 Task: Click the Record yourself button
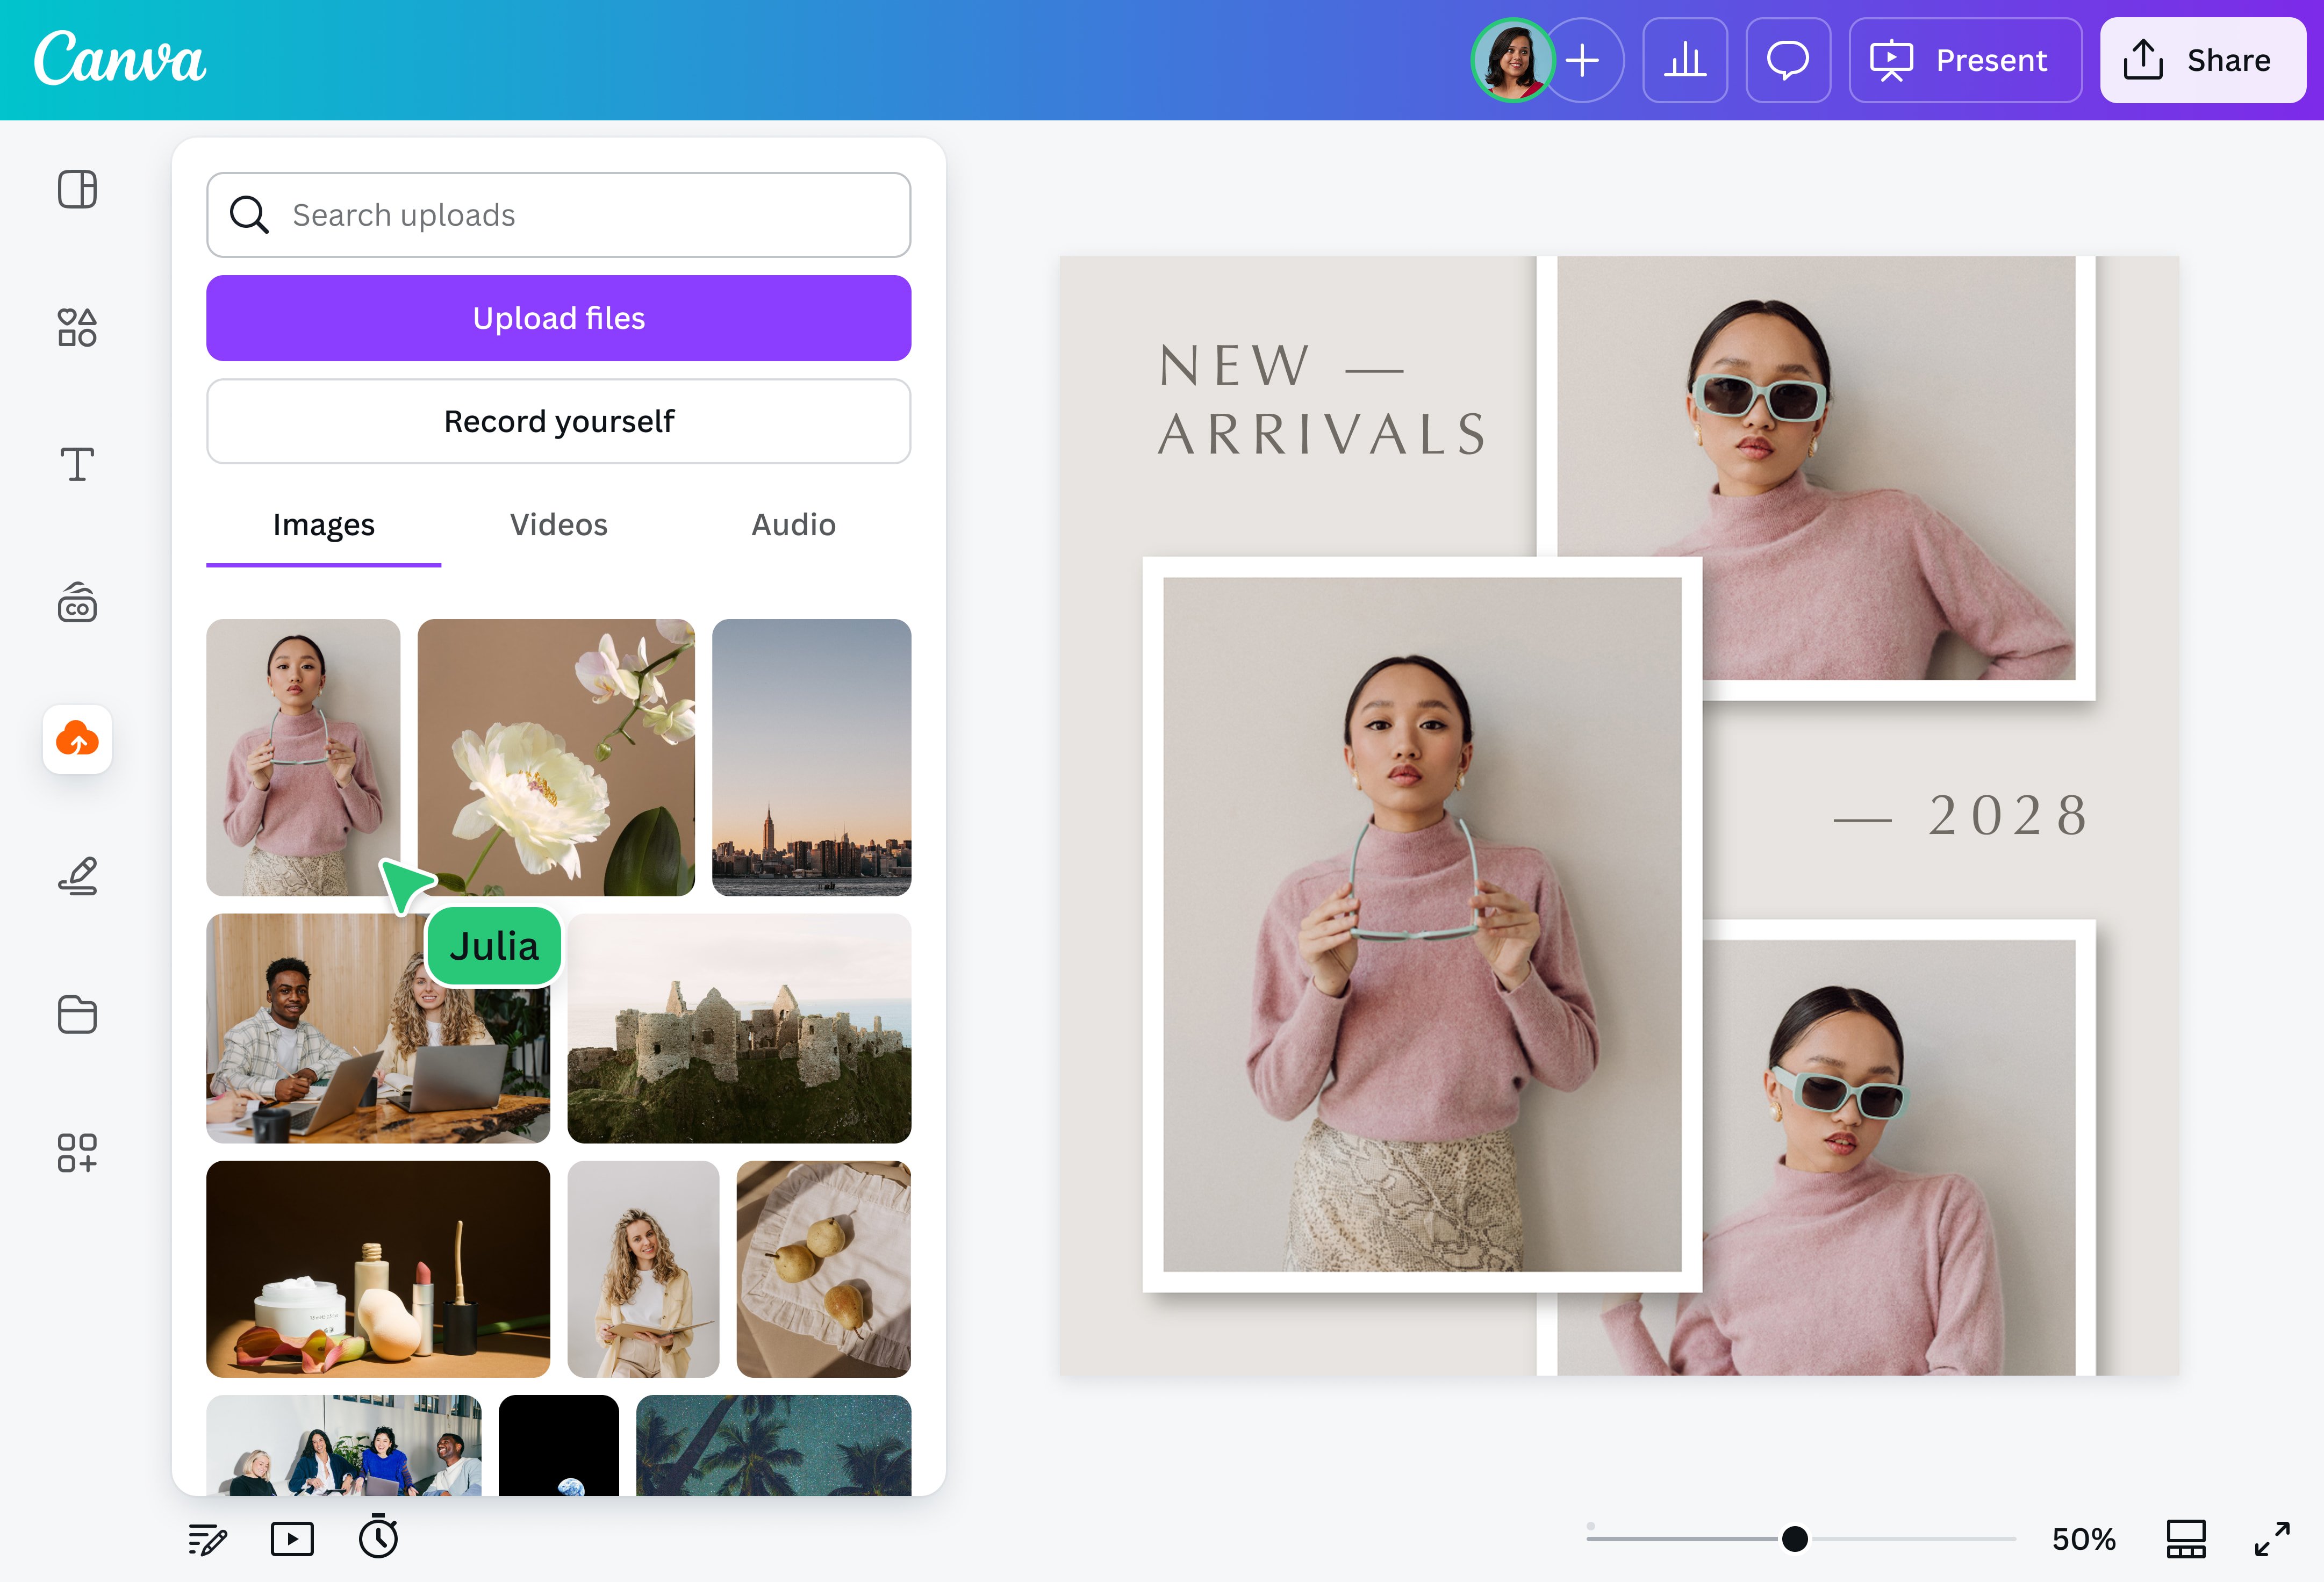pyautogui.click(x=558, y=421)
